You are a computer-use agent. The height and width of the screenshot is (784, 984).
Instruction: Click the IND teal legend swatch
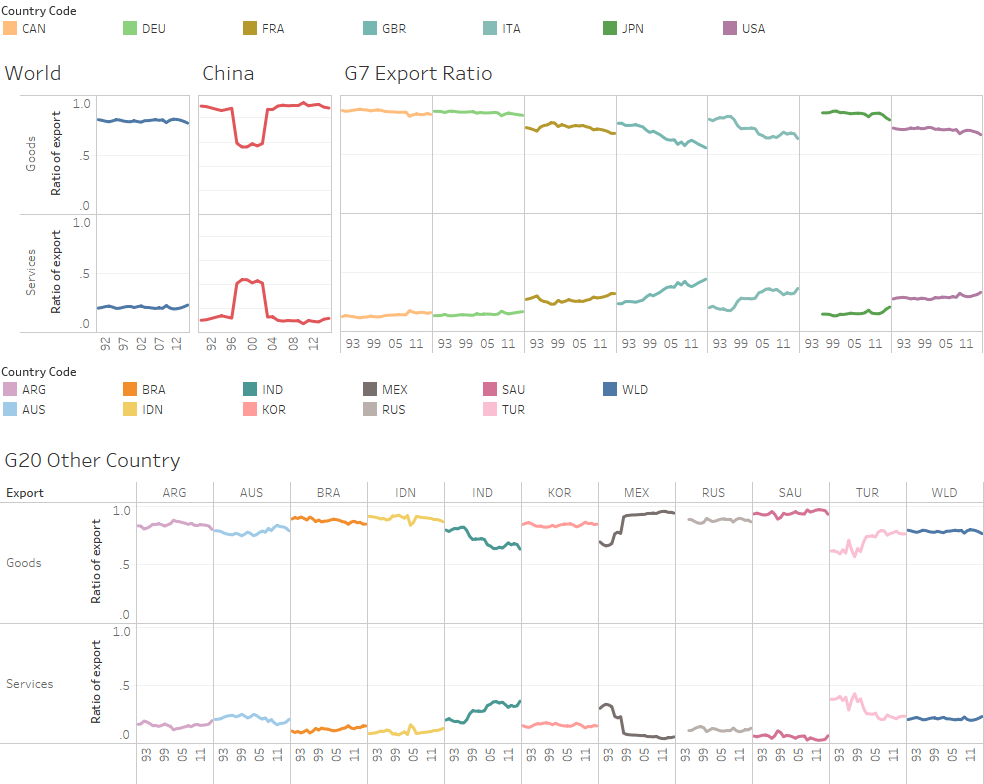(250, 389)
